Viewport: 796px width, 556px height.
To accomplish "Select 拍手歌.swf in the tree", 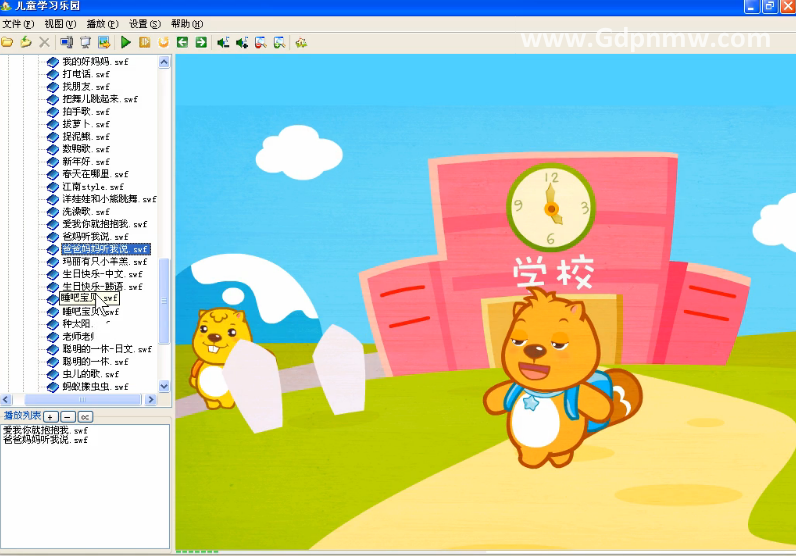I will (86, 111).
